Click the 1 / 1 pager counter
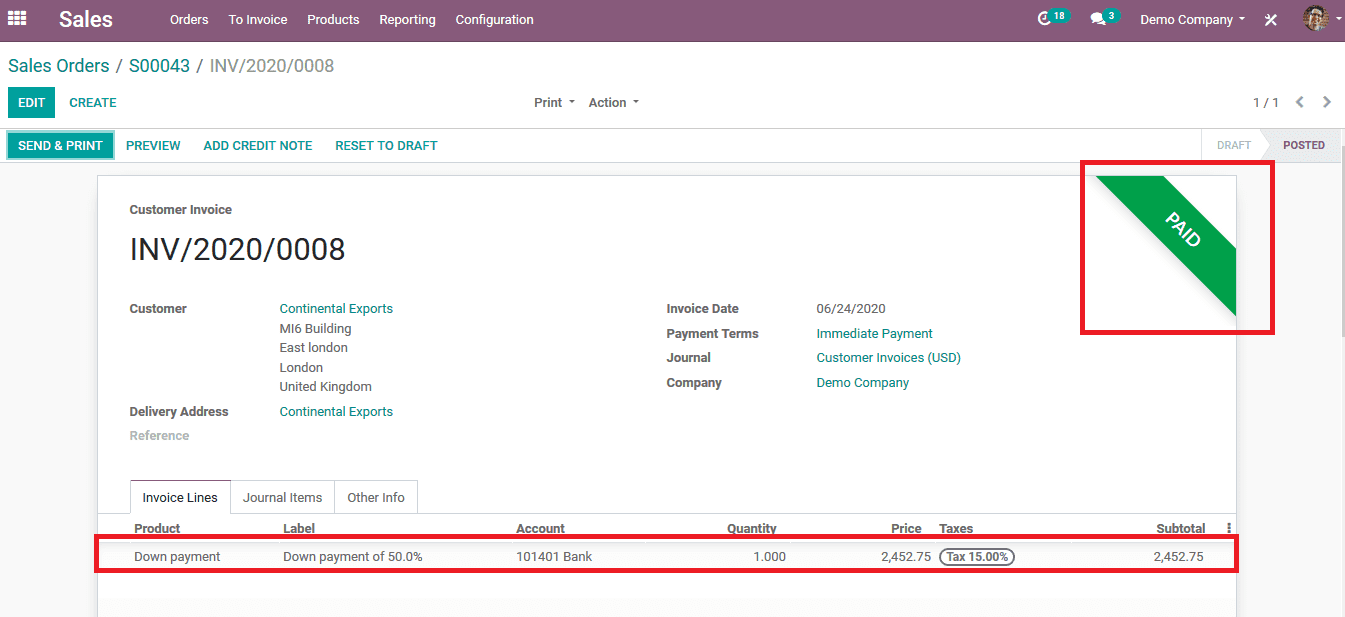Screen dimensions: 1345x617 pos(1266,102)
